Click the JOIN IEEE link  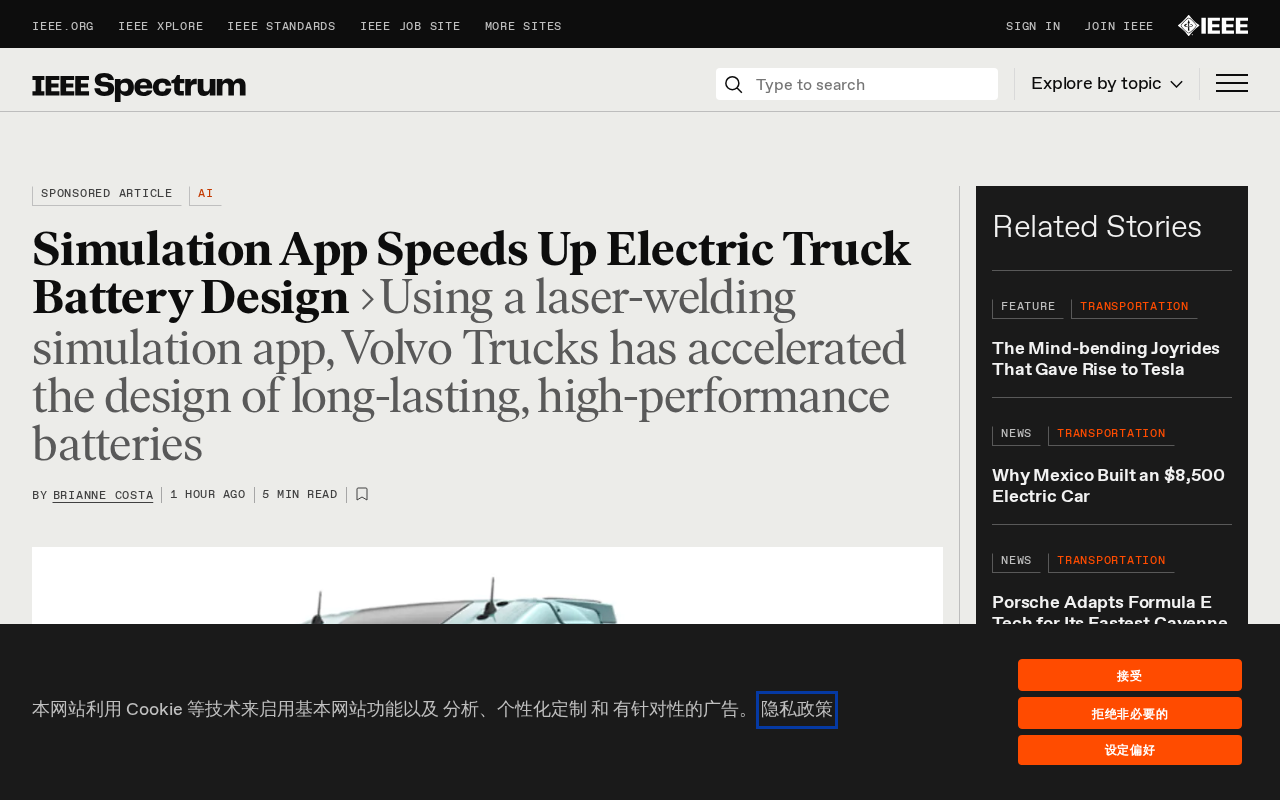1119,27
